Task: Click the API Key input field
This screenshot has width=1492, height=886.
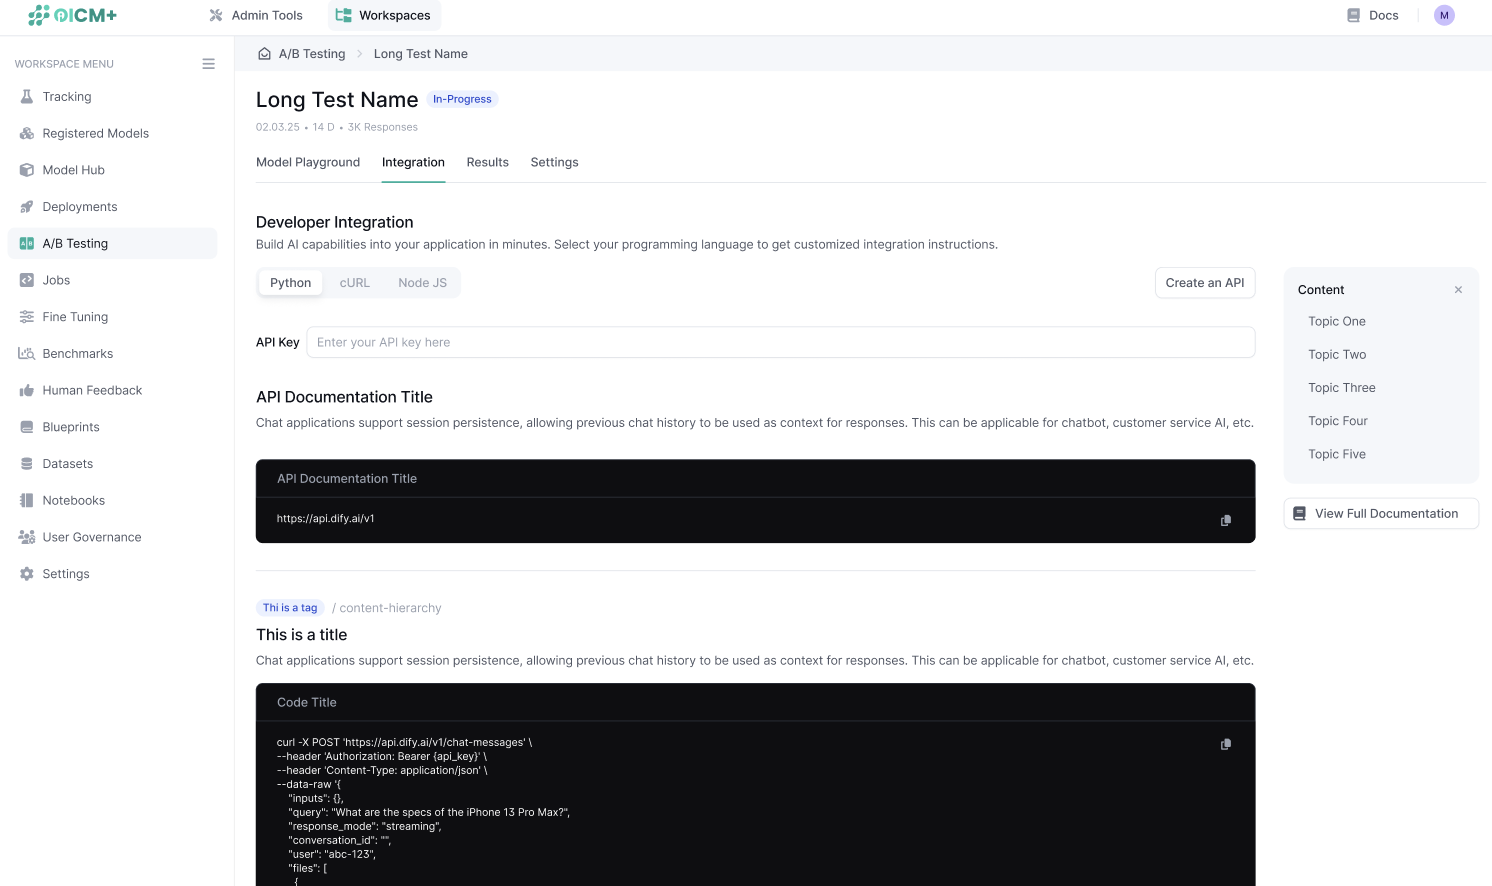Action: point(780,342)
